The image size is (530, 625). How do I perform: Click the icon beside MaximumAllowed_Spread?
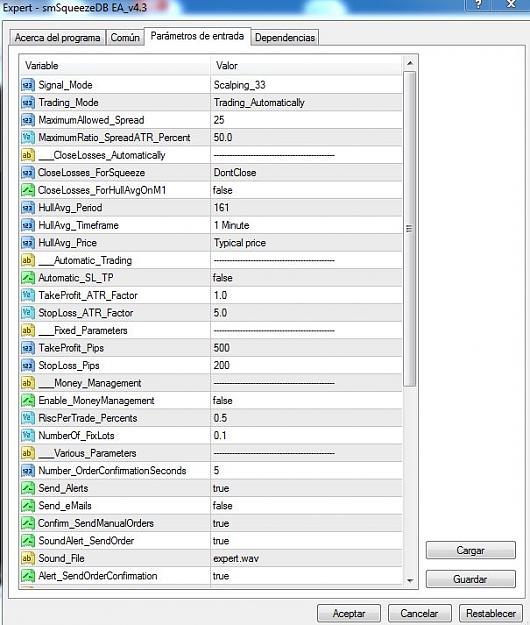pyautogui.click(x=28, y=120)
